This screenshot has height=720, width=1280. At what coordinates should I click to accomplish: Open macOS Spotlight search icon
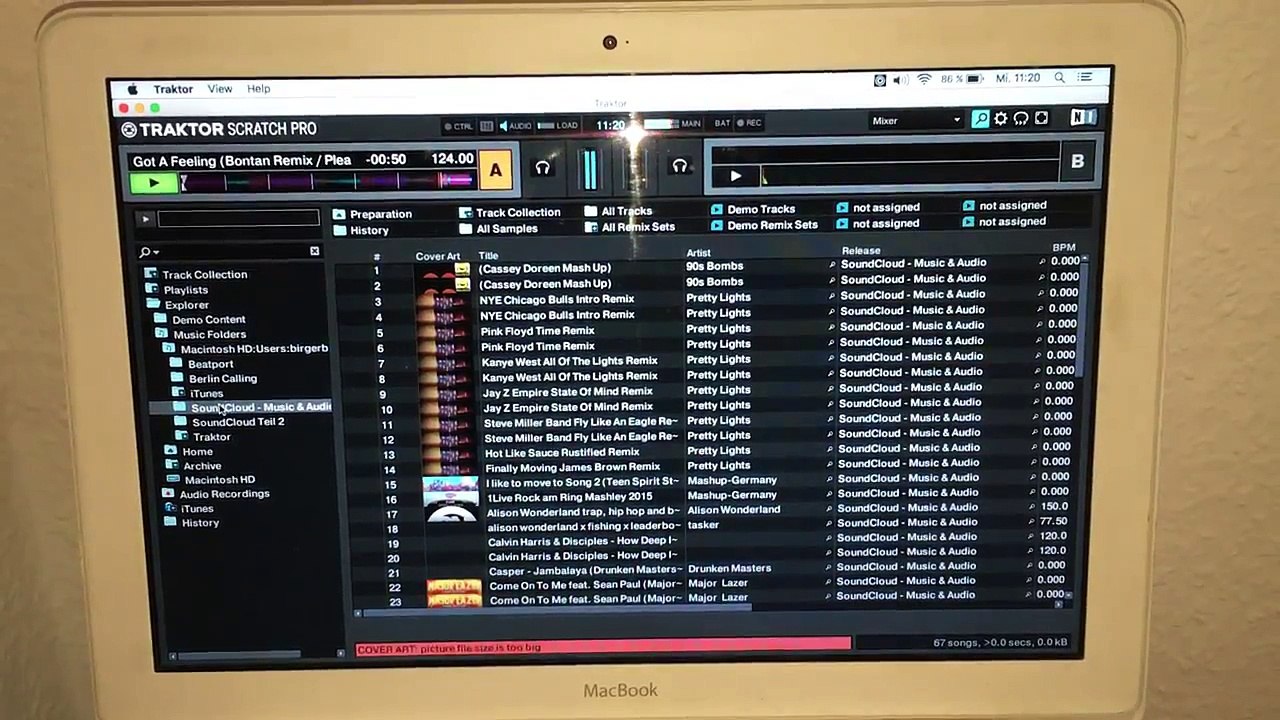pyautogui.click(x=1059, y=78)
